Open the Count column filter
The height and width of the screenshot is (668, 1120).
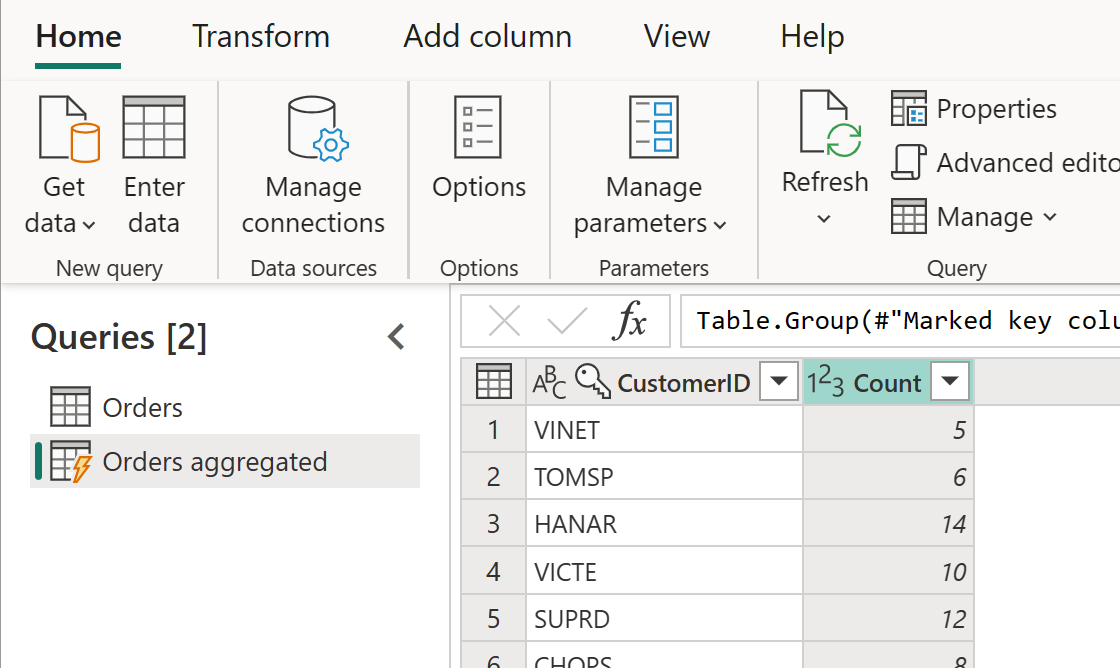[x=950, y=381]
